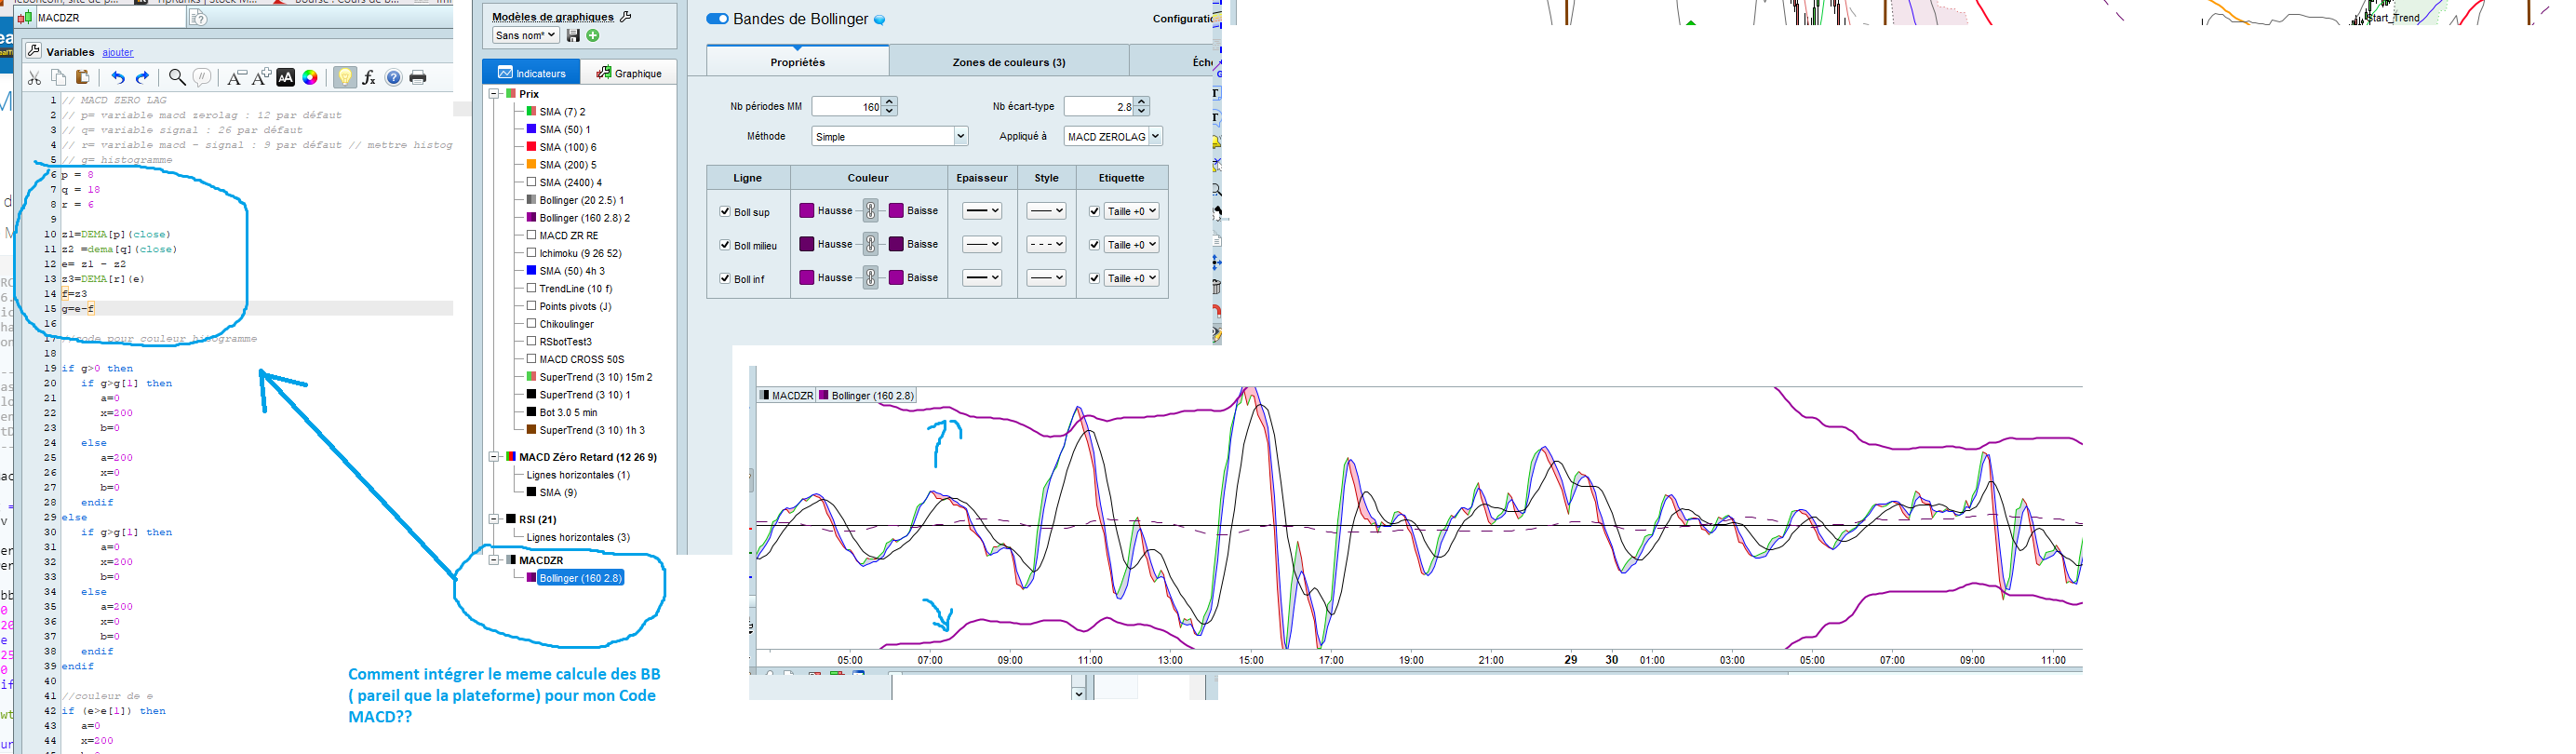Decrease the editor font size with the A minus icon
The image size is (2576, 754).
[236, 78]
